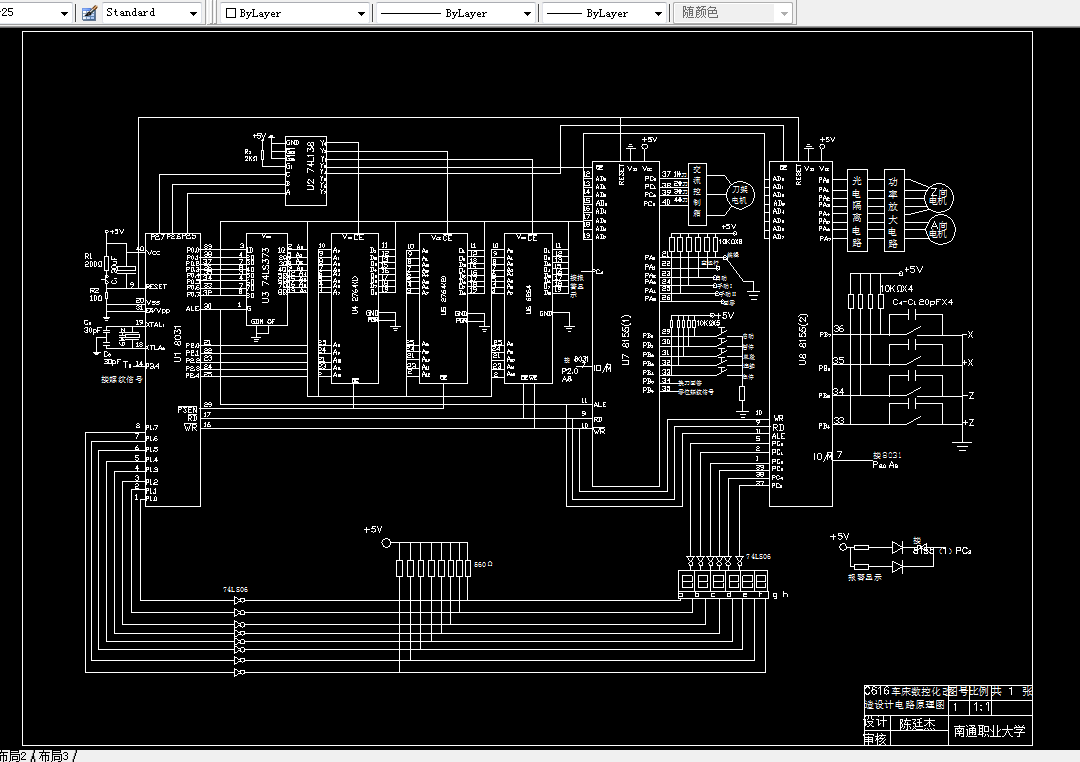Click the 交流控制箱 block
Screen dimensions: 1080x762
click(x=697, y=194)
